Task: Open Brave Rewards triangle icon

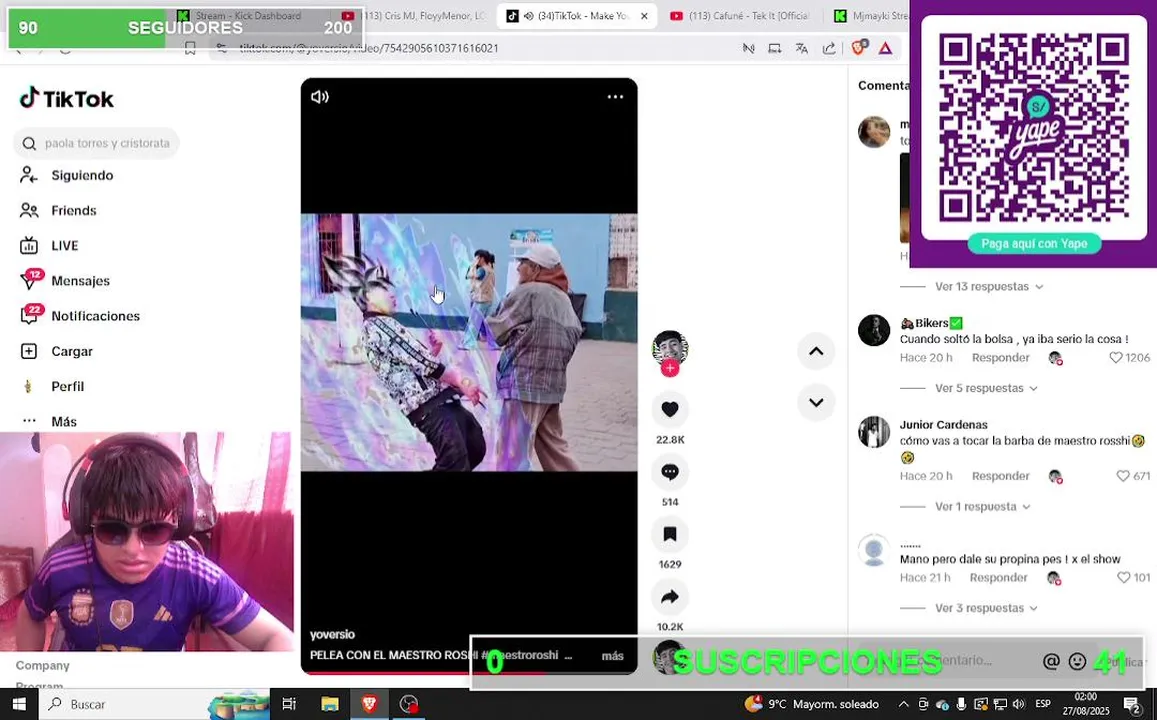Action: pos(885,49)
